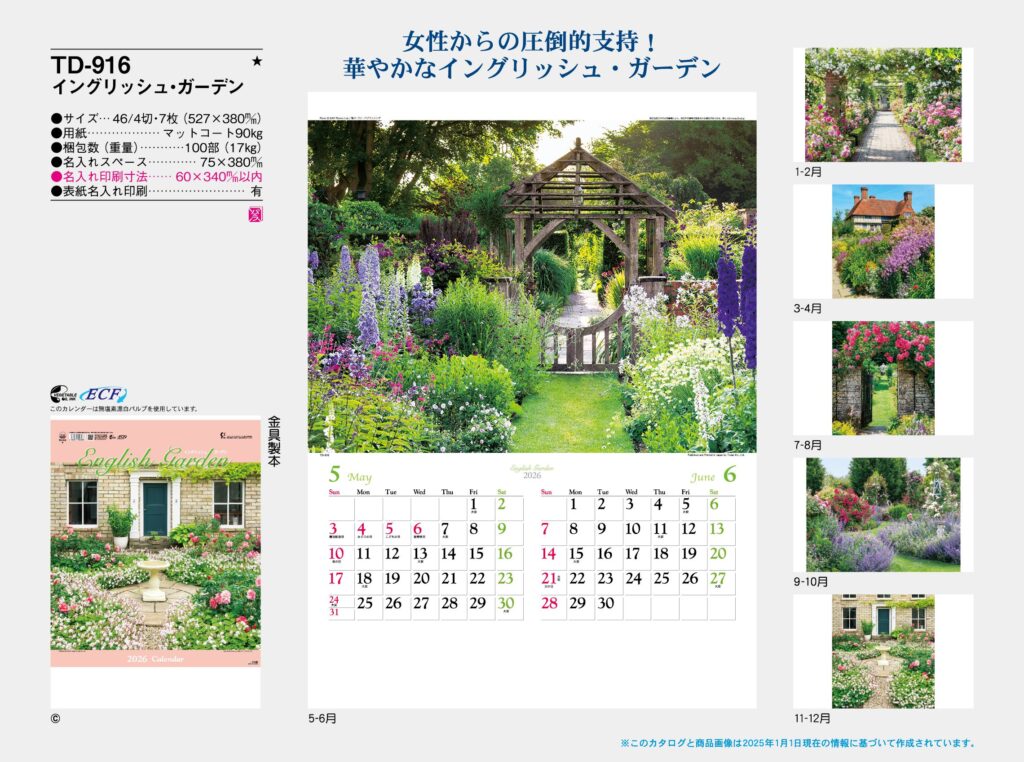
Task: Click the main garden pergola photo
Action: (532, 286)
